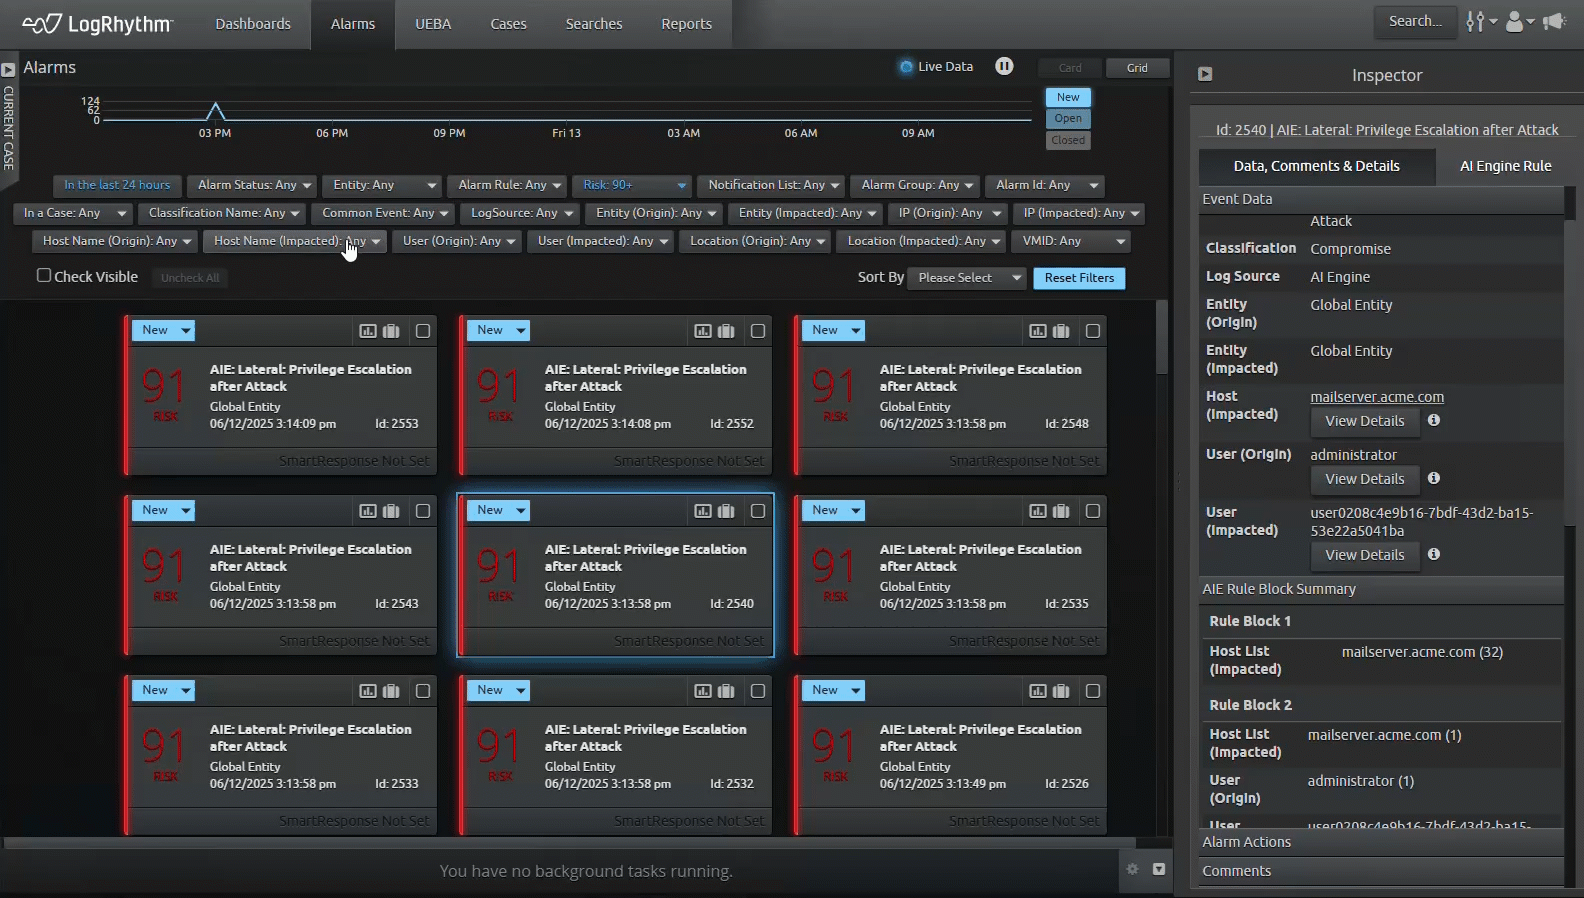Screen dimensions: 1584x898
Task: Open the notifications megaphone icon
Action: [x=1553, y=21]
